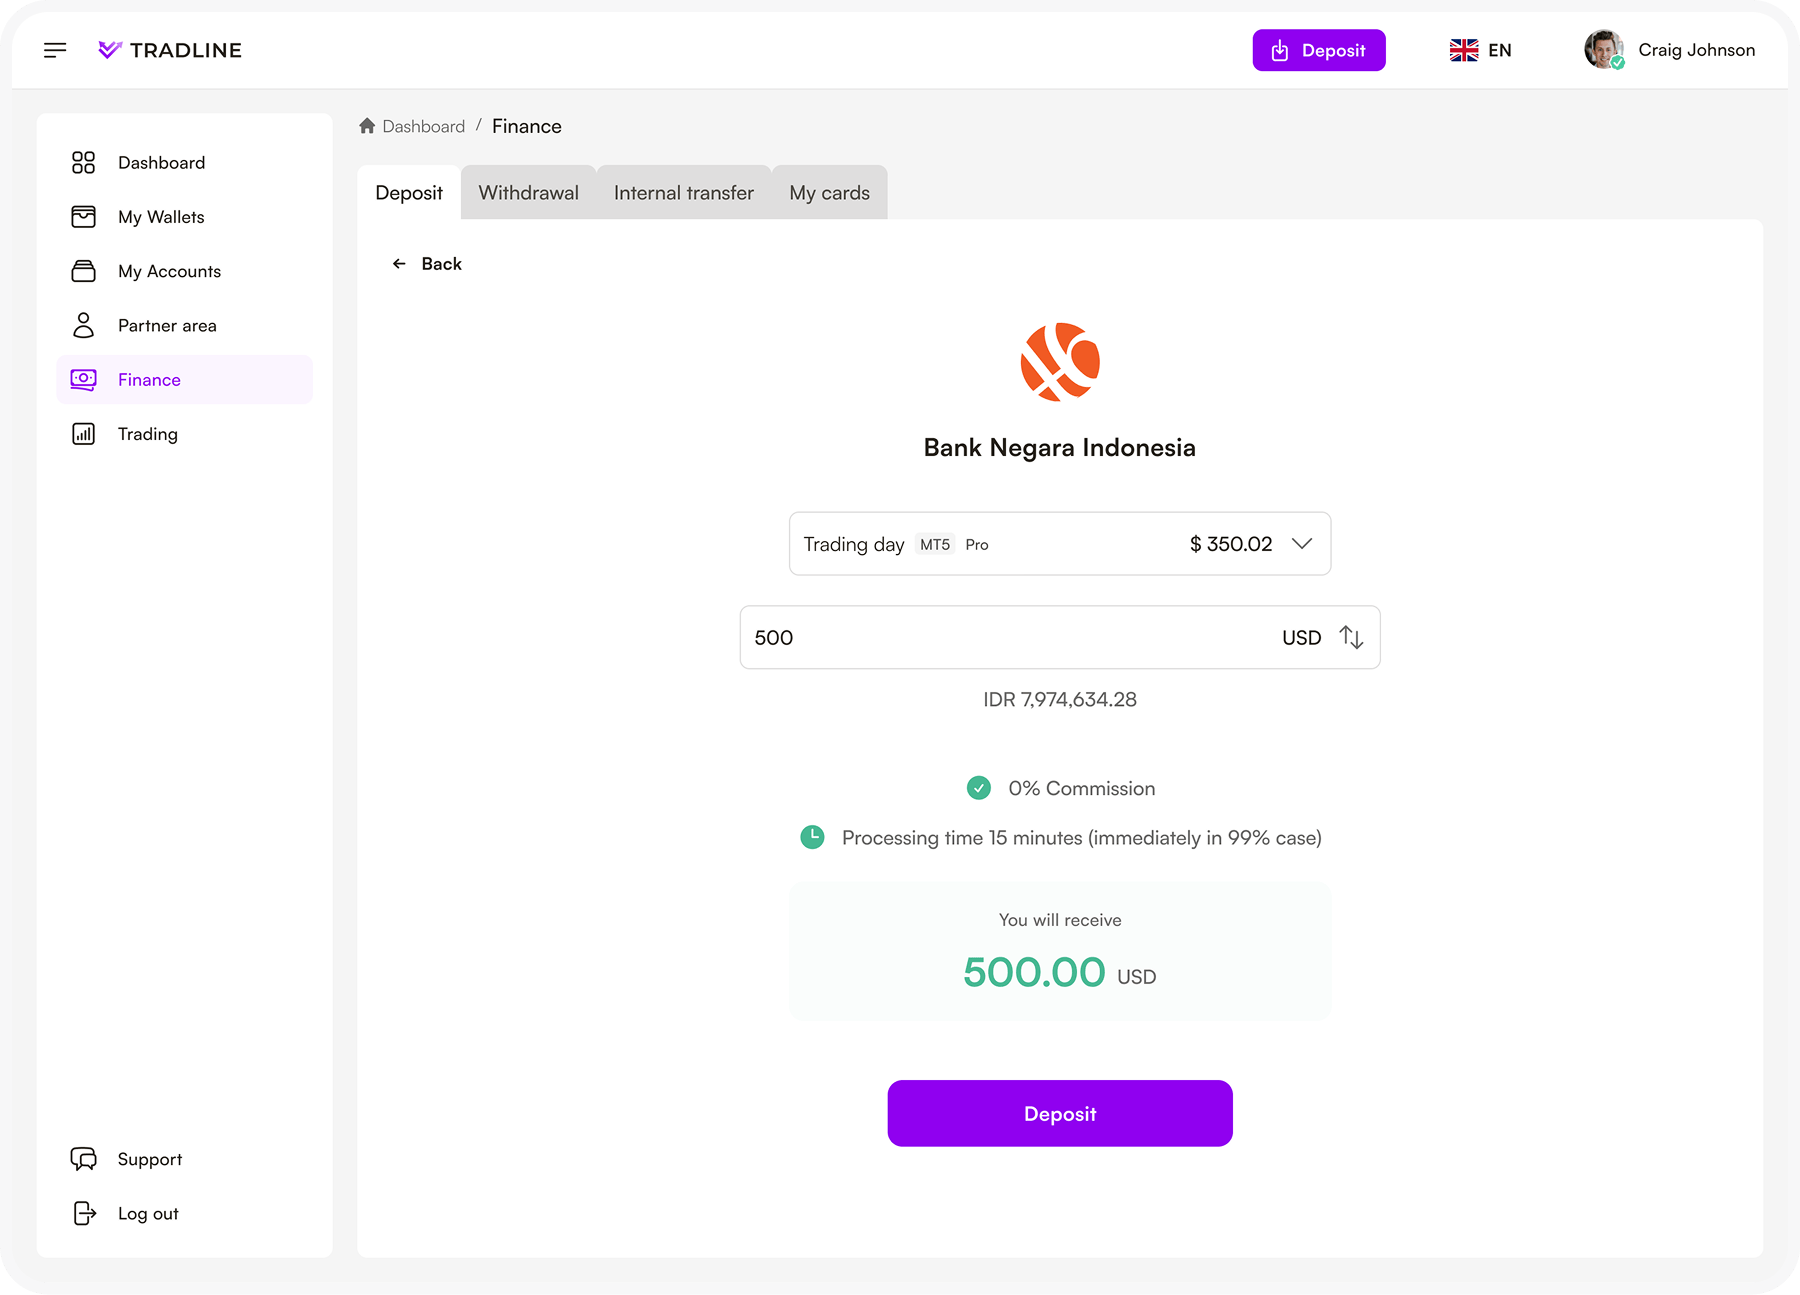Click the My Wallets icon
The height and width of the screenshot is (1295, 1800).
(x=84, y=217)
